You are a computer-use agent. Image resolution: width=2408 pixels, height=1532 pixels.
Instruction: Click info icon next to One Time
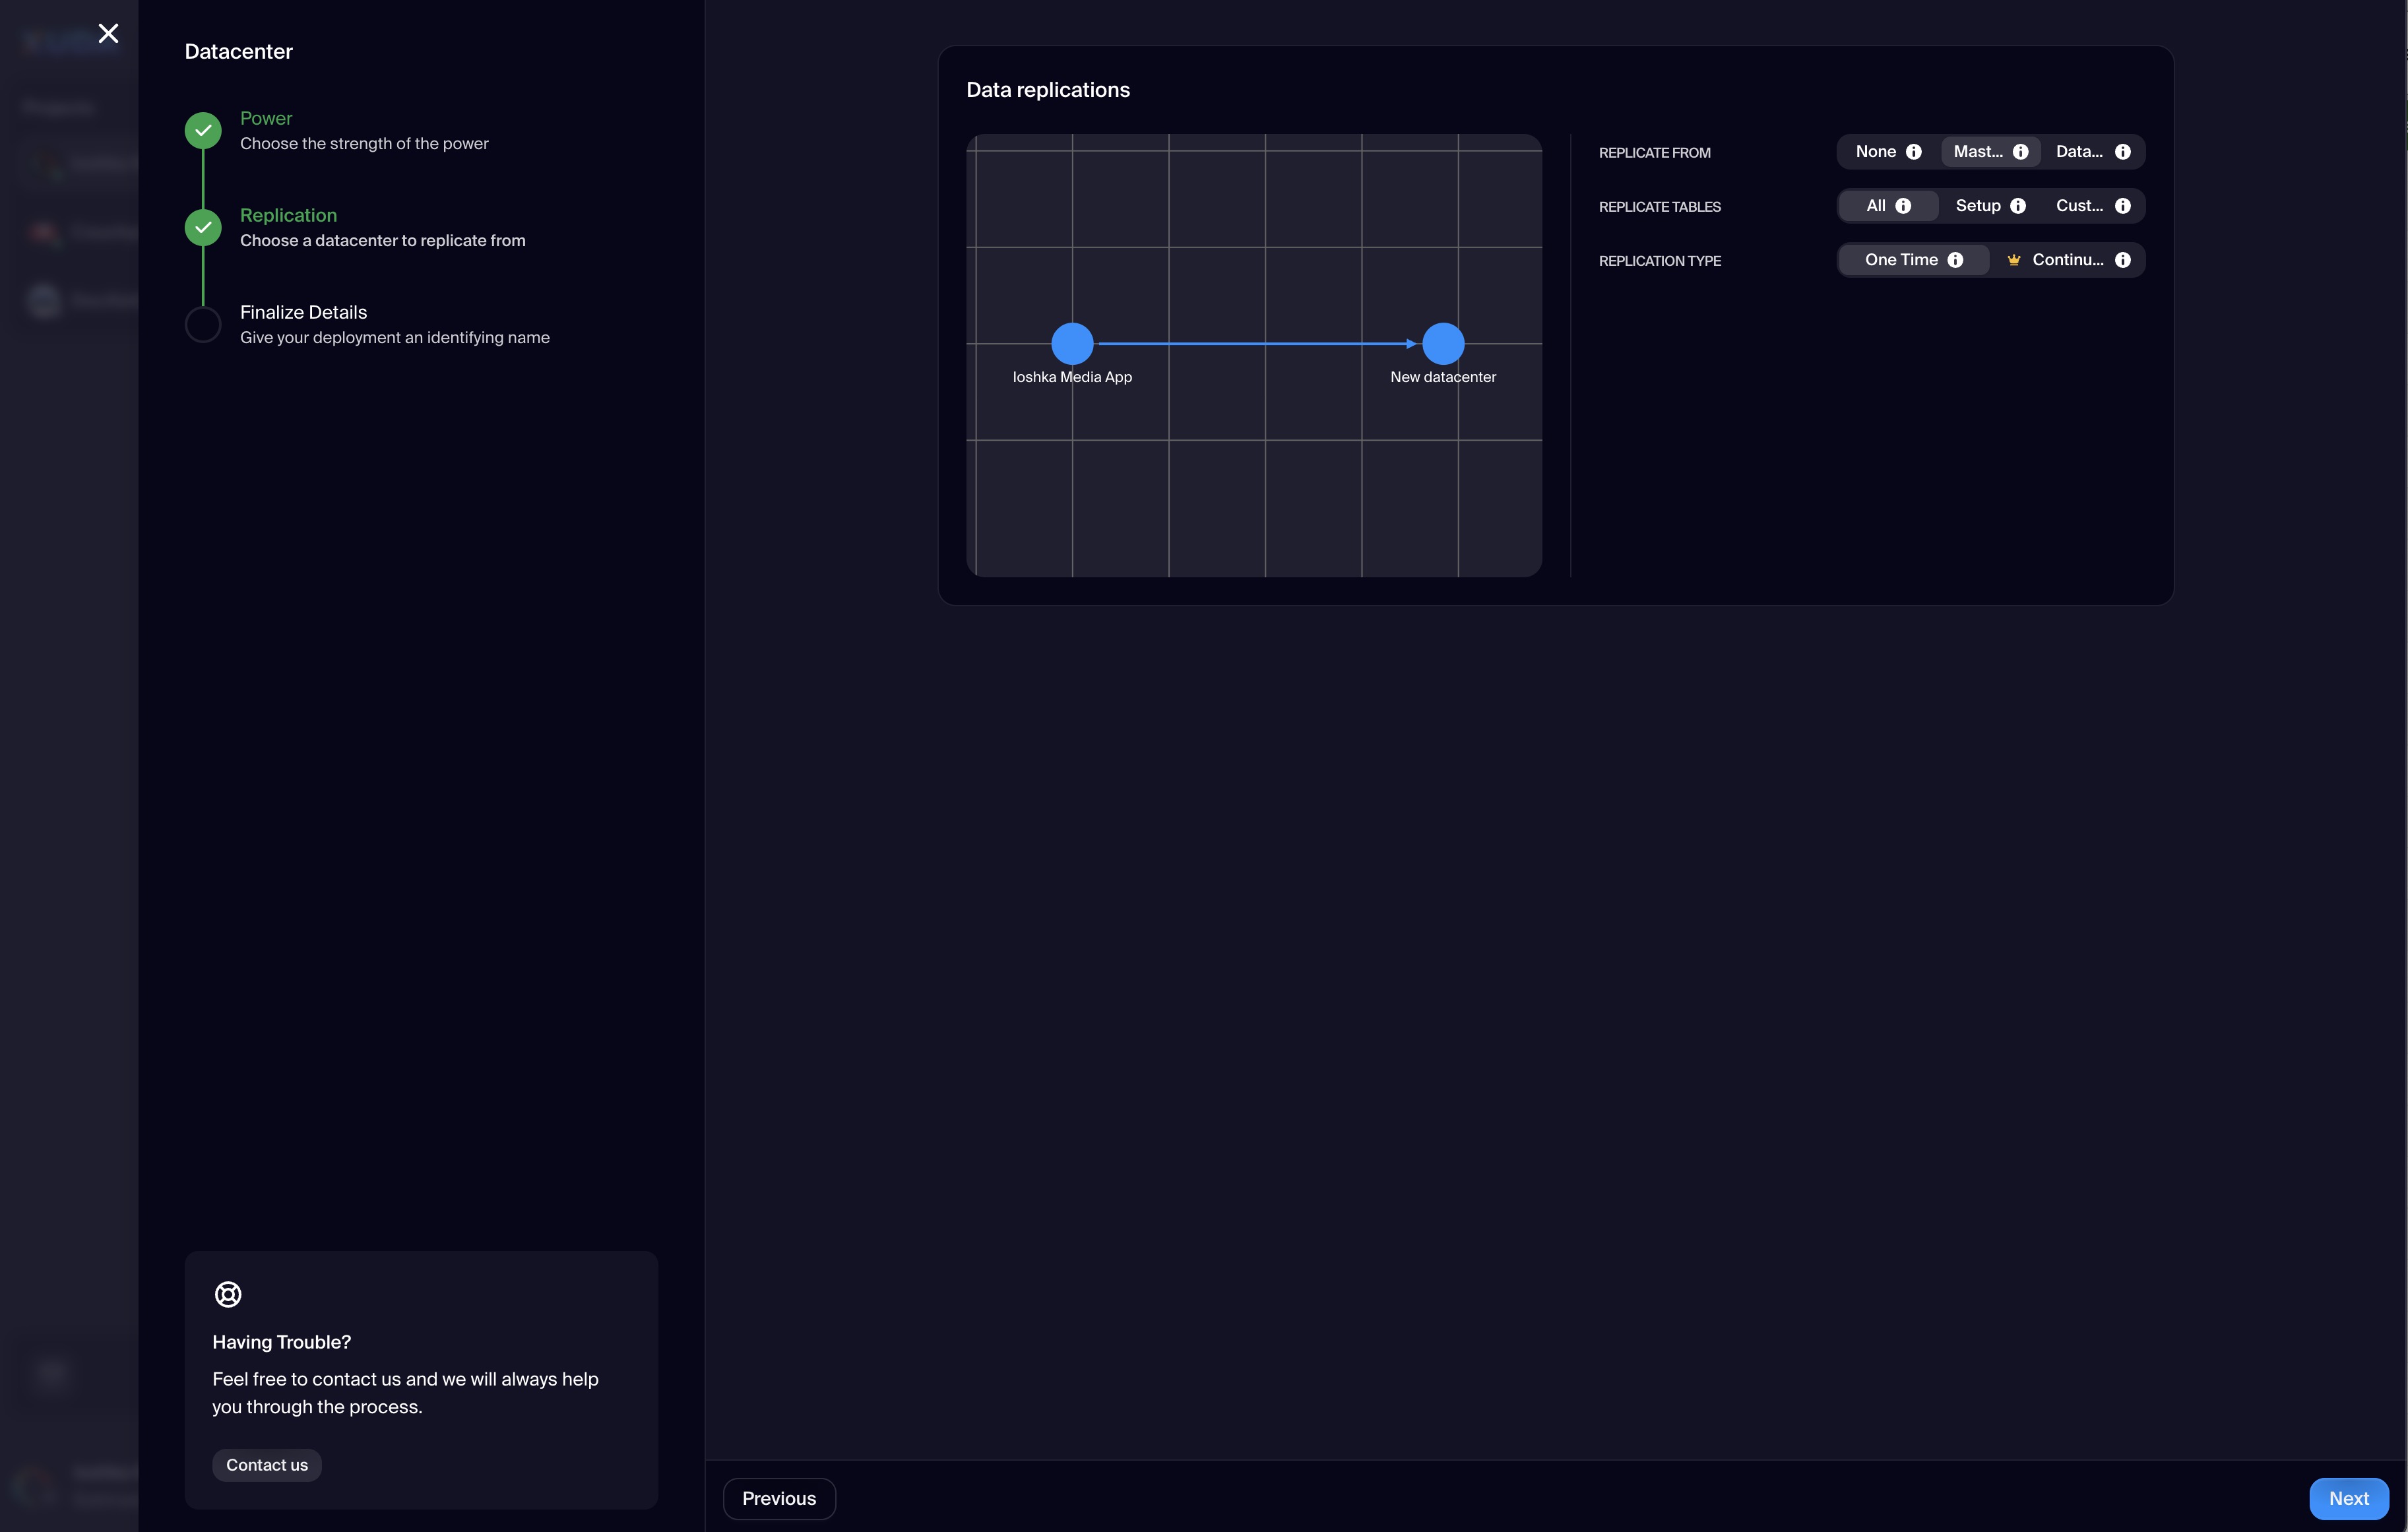[x=1955, y=260]
